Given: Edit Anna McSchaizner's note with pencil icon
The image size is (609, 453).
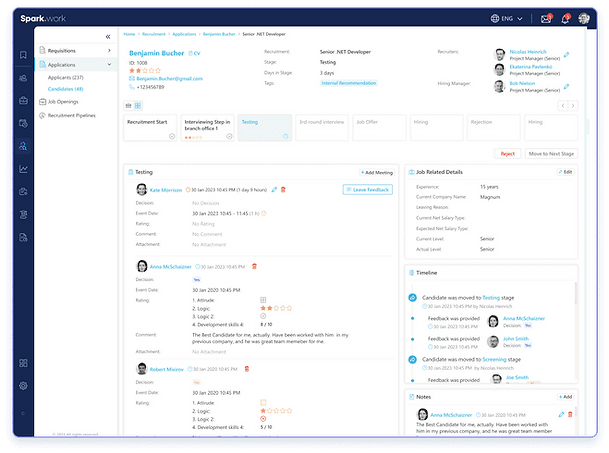Looking at the screenshot, I should coord(561,415).
